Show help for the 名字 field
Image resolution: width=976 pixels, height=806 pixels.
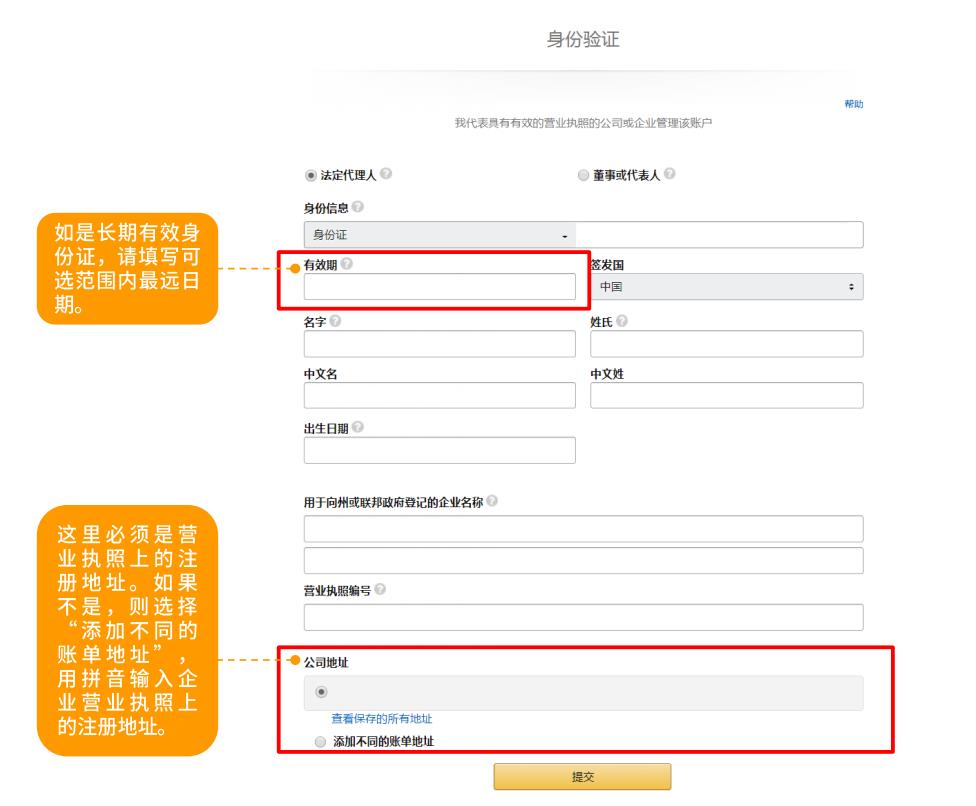(x=335, y=321)
